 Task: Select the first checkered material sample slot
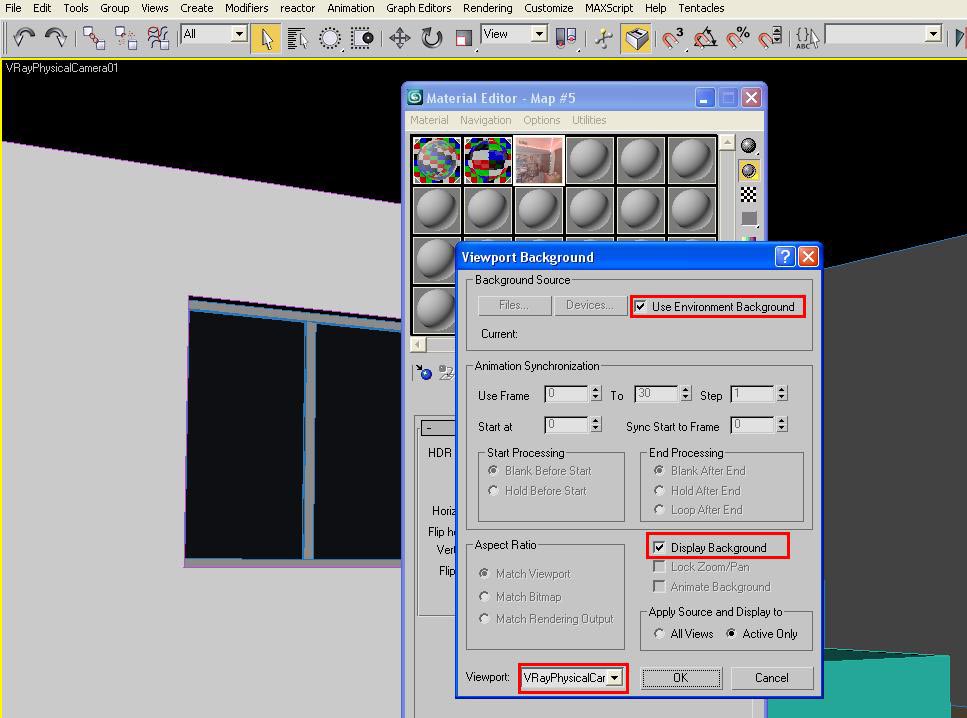[437, 160]
